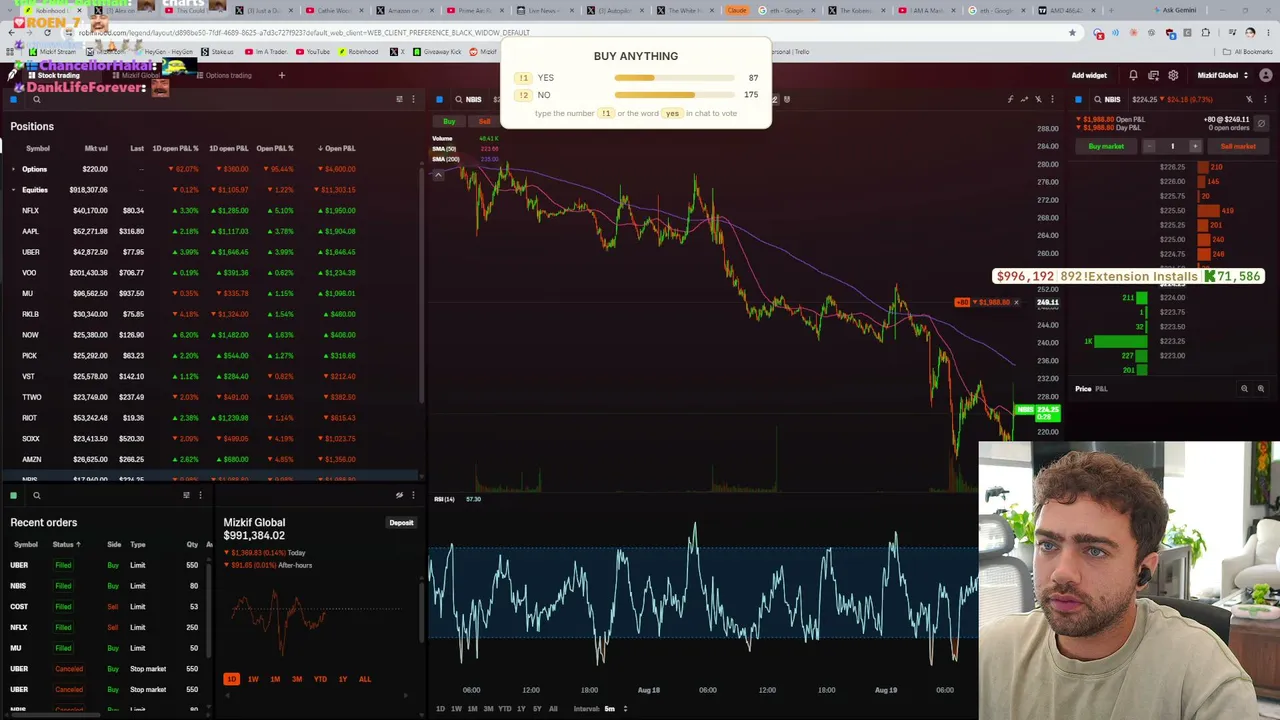Open Positions widget layout settings icon
The width and height of the screenshot is (1280, 720).
(399, 99)
